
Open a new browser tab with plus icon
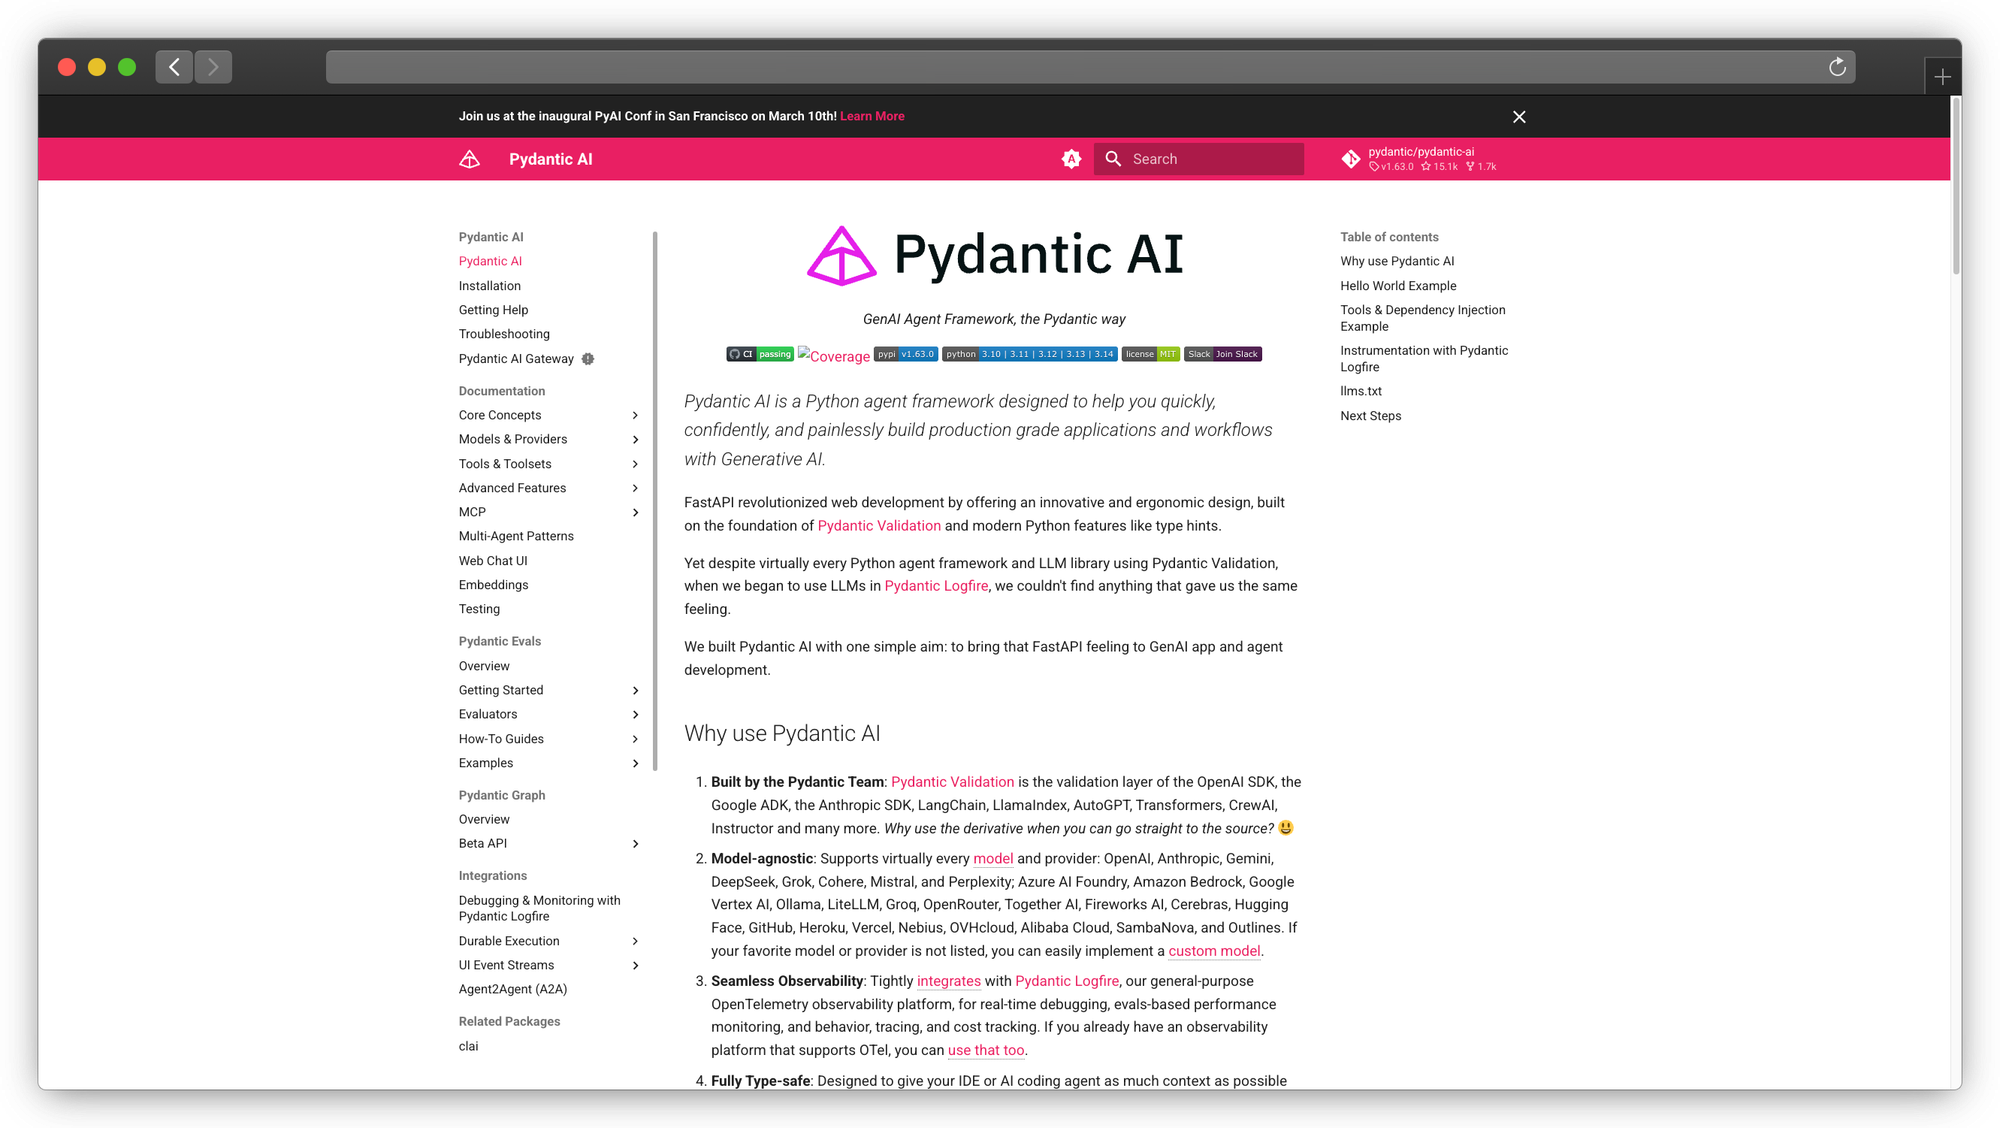1942,77
